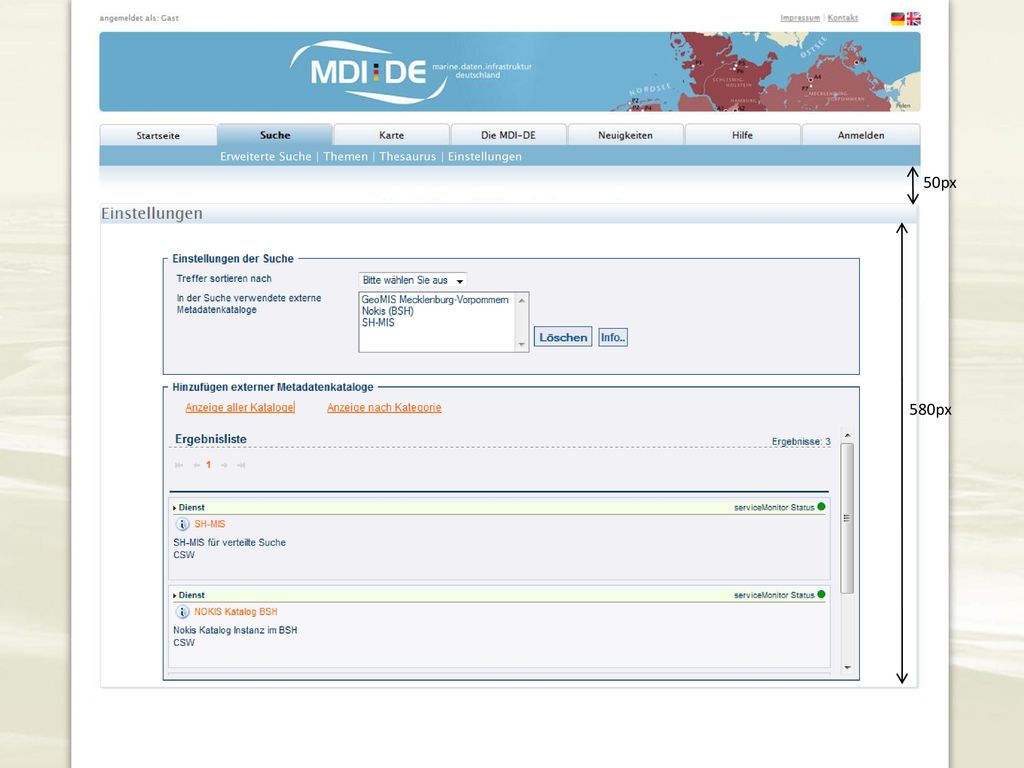Click green serviceMonitor status dot for NOKIS
The image size is (1024, 768).
(x=822, y=594)
